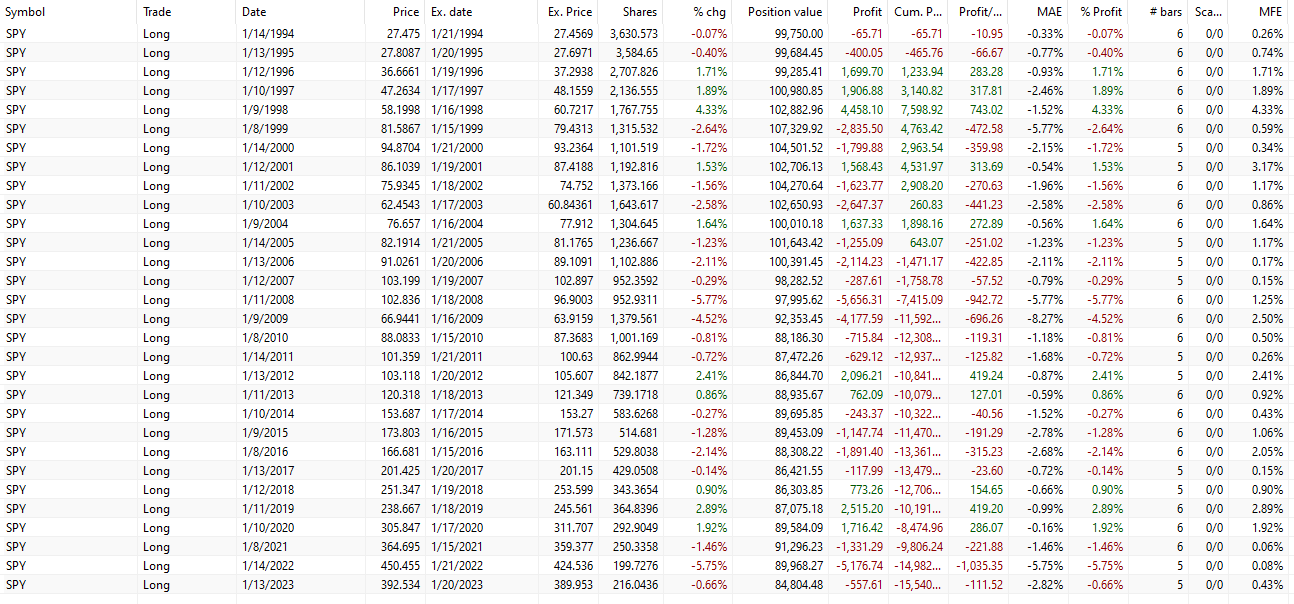Viewport: 1294px width, 604px height.
Task: Sort by the Shares column header
Action: [x=640, y=12]
